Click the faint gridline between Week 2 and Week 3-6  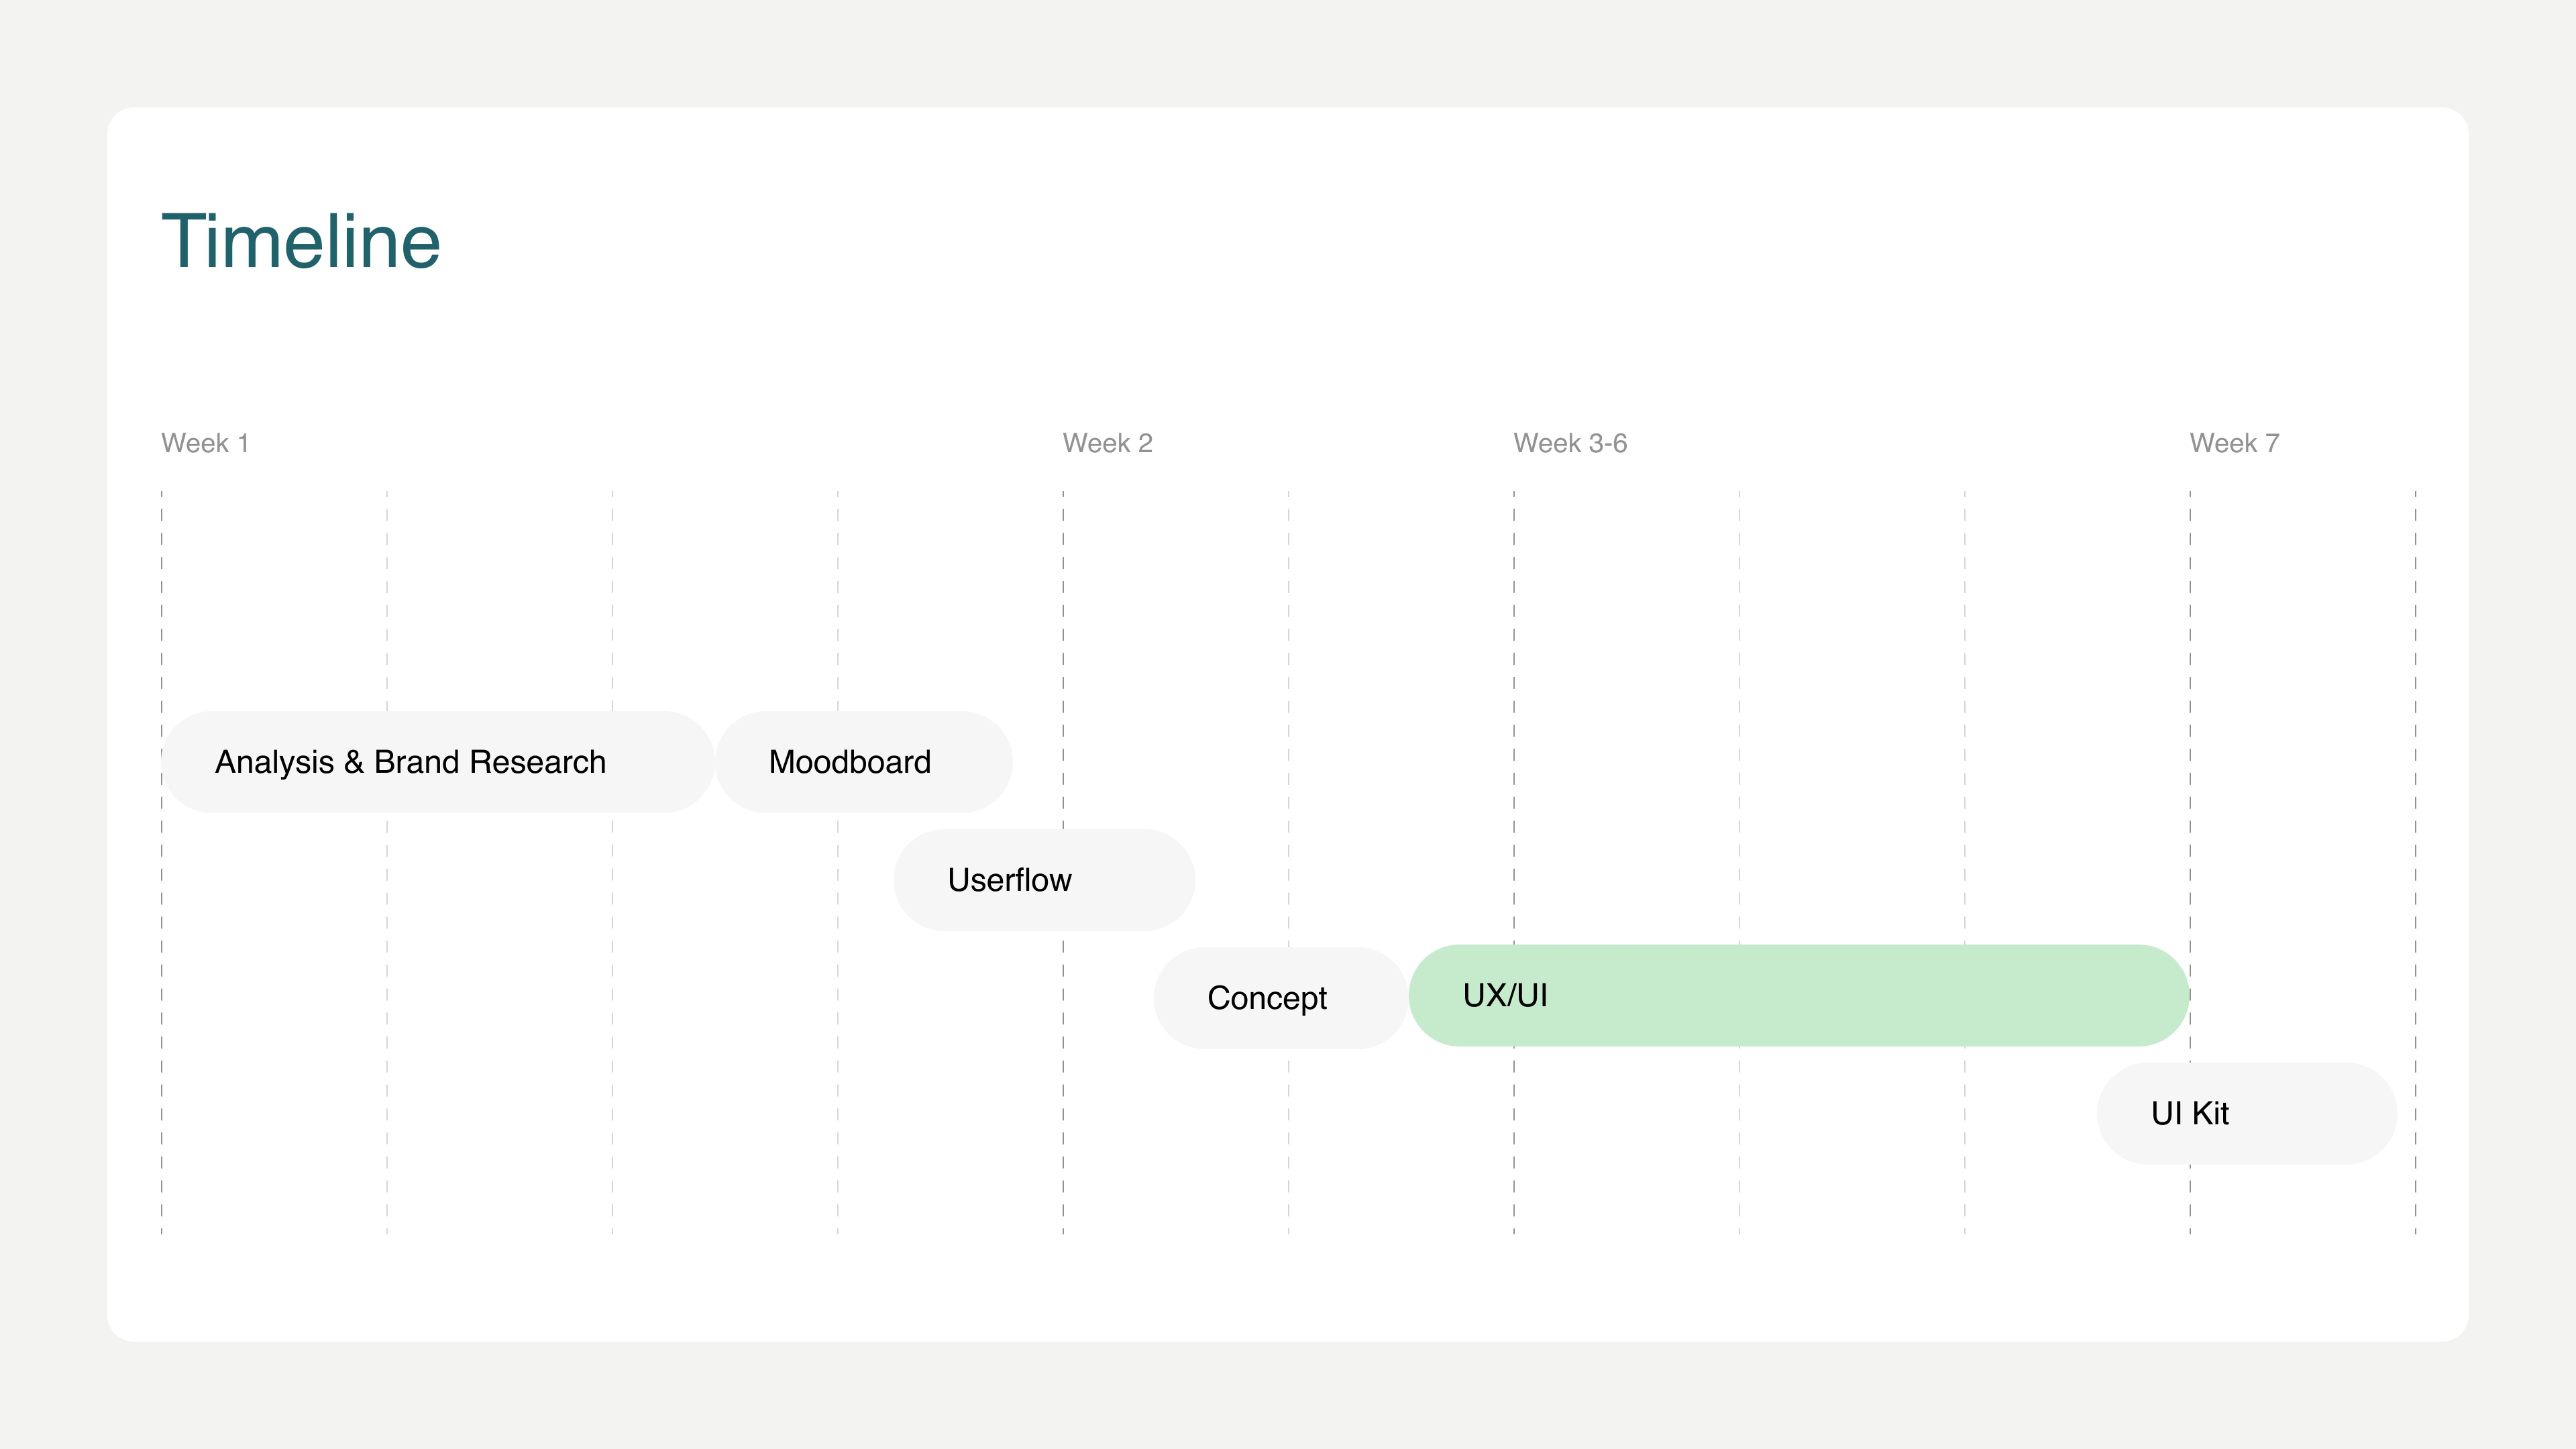[1289, 600]
